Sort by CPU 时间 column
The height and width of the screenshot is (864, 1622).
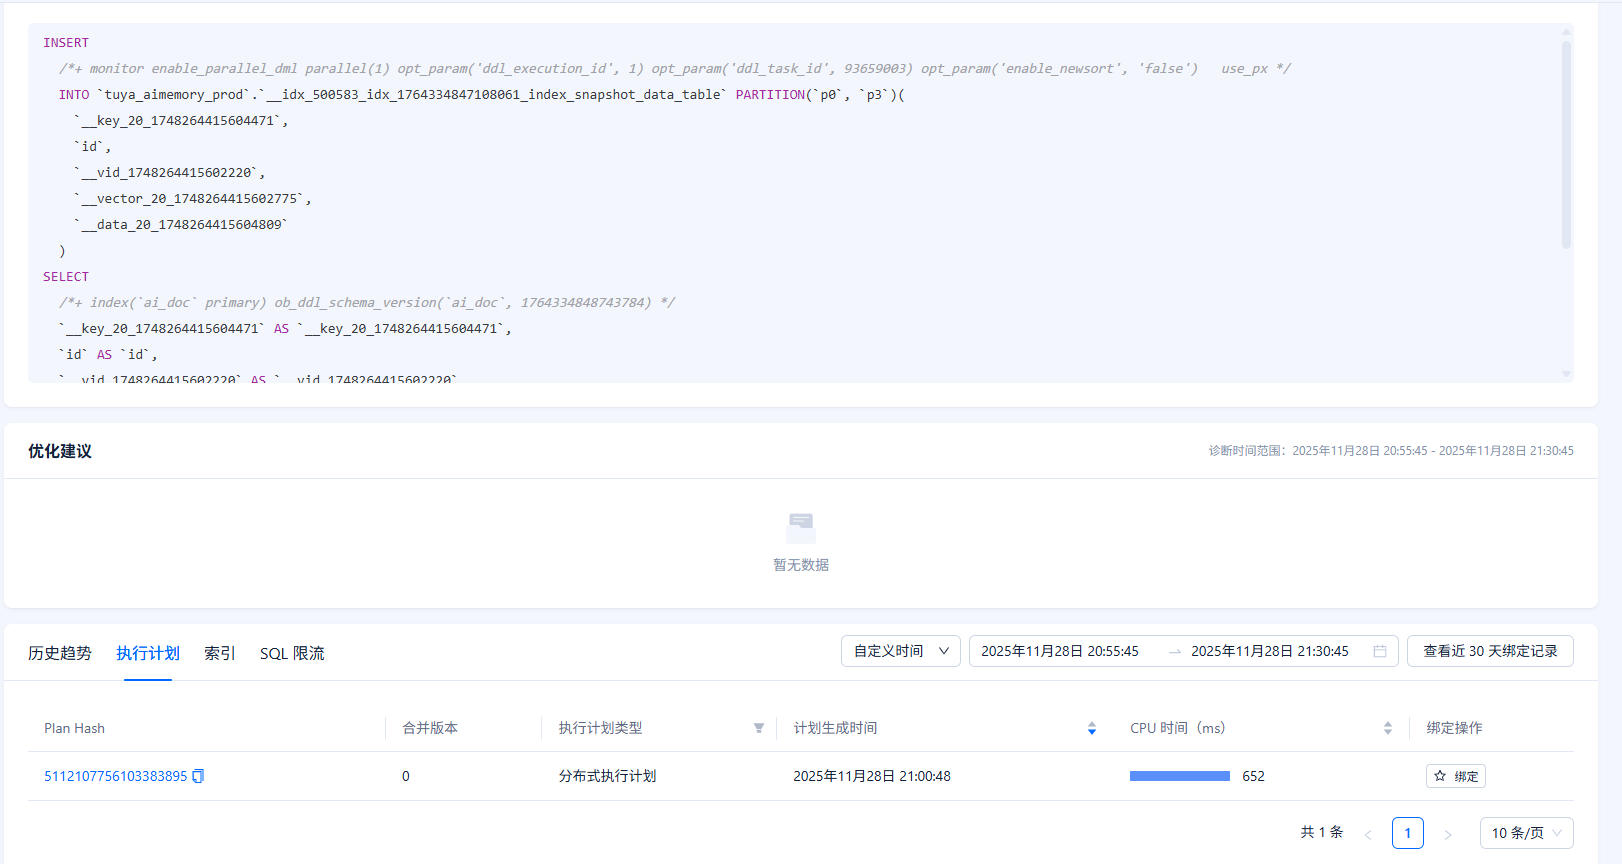1387,728
